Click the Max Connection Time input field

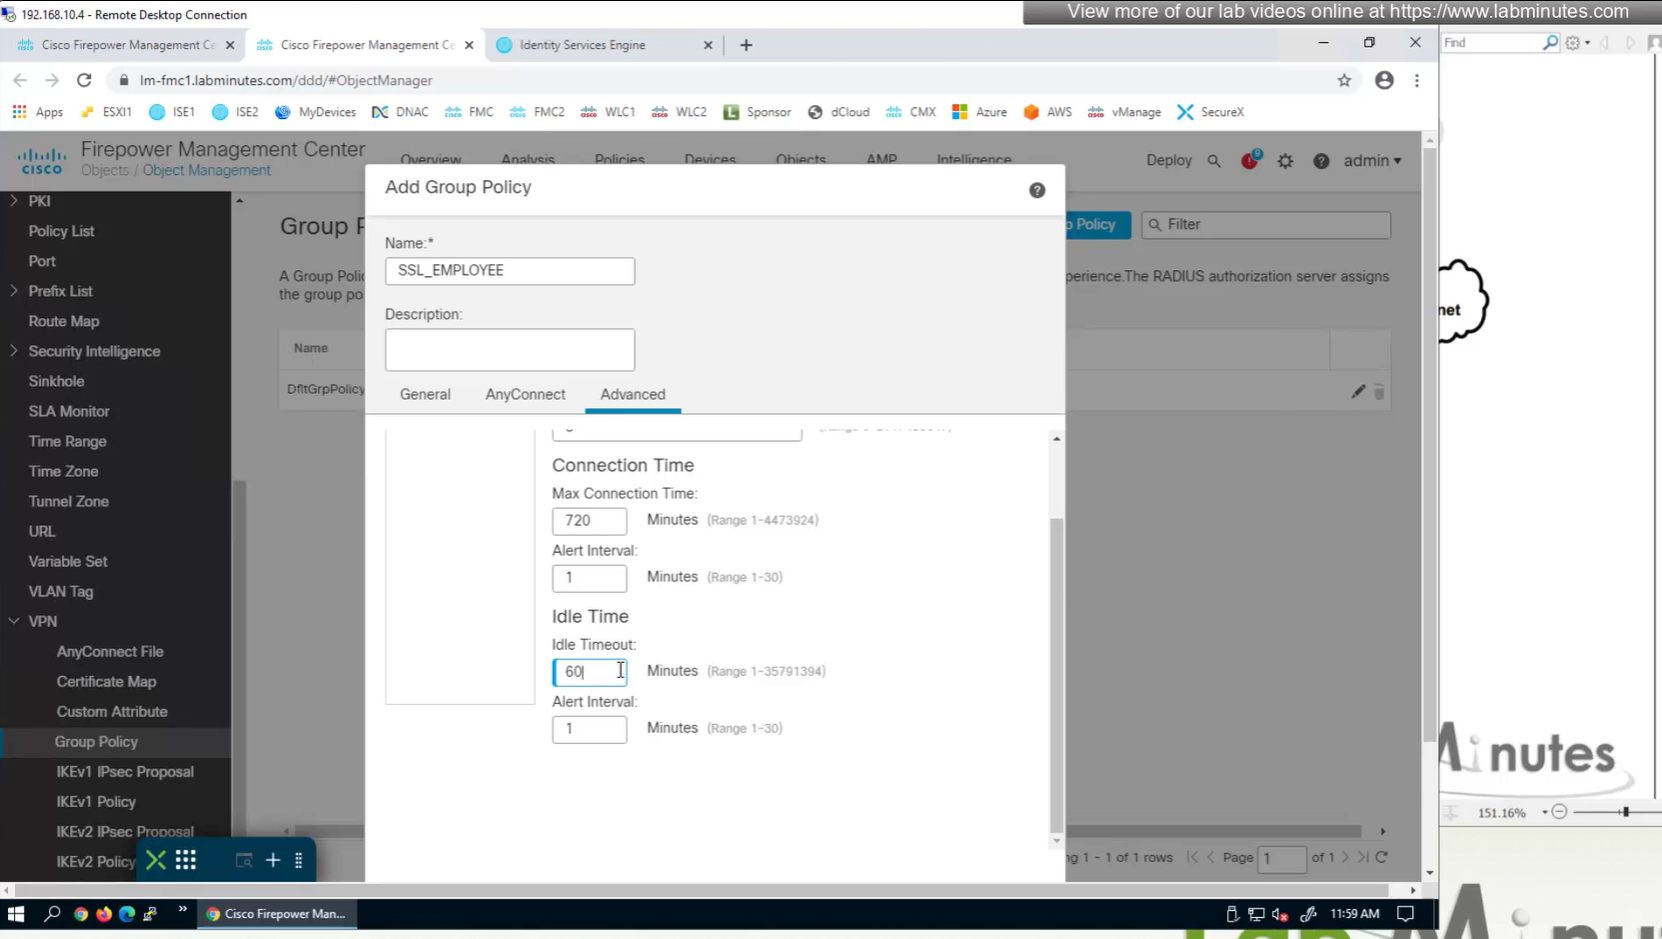(x=589, y=521)
